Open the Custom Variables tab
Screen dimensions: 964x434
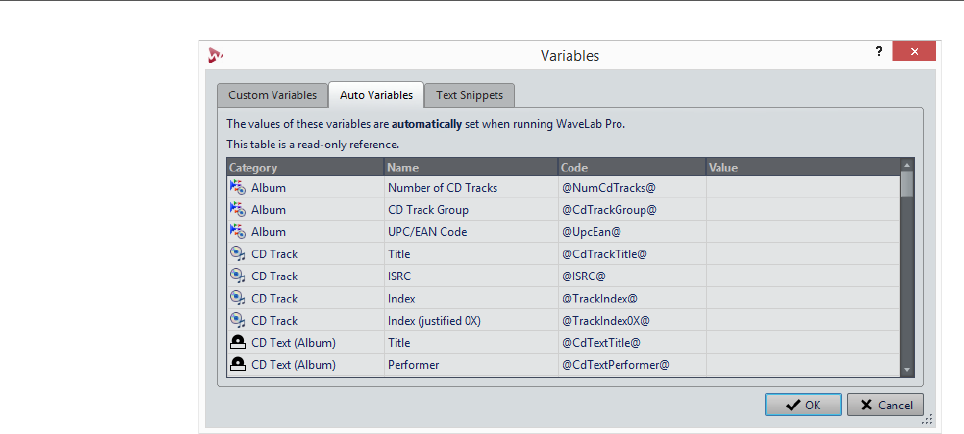tap(273, 96)
